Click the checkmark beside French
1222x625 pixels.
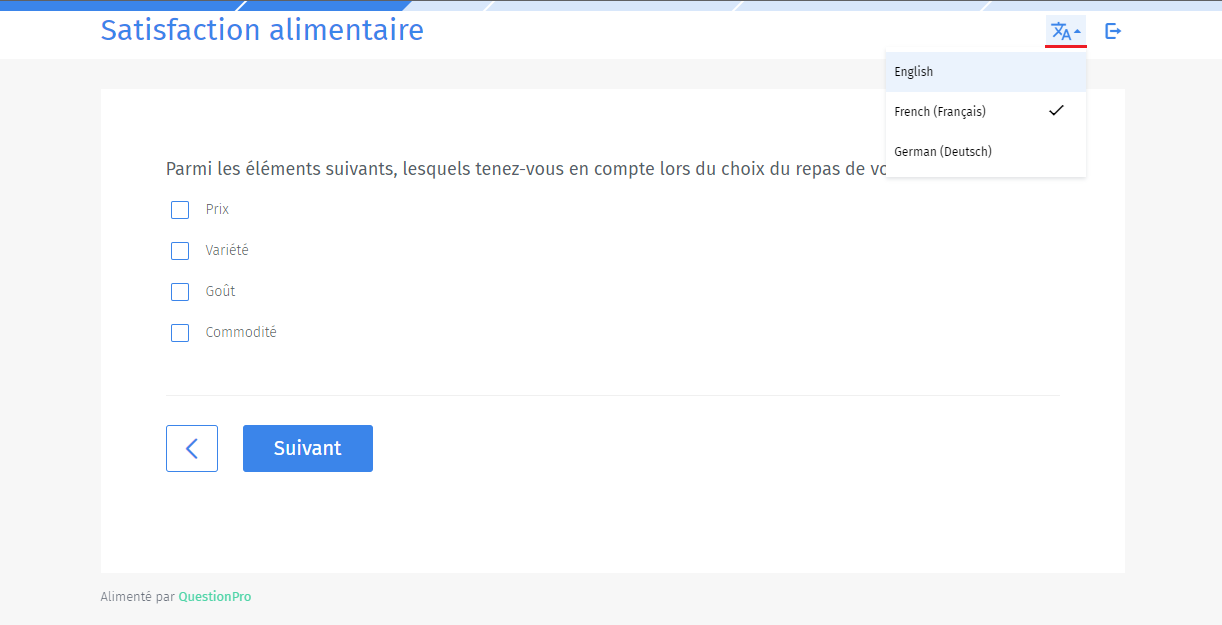click(1056, 111)
